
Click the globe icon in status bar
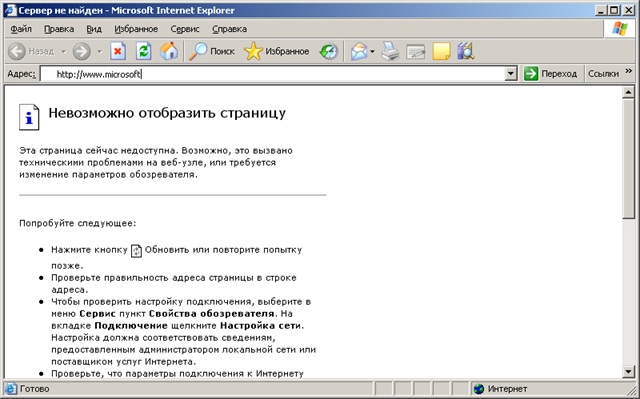[x=478, y=389]
